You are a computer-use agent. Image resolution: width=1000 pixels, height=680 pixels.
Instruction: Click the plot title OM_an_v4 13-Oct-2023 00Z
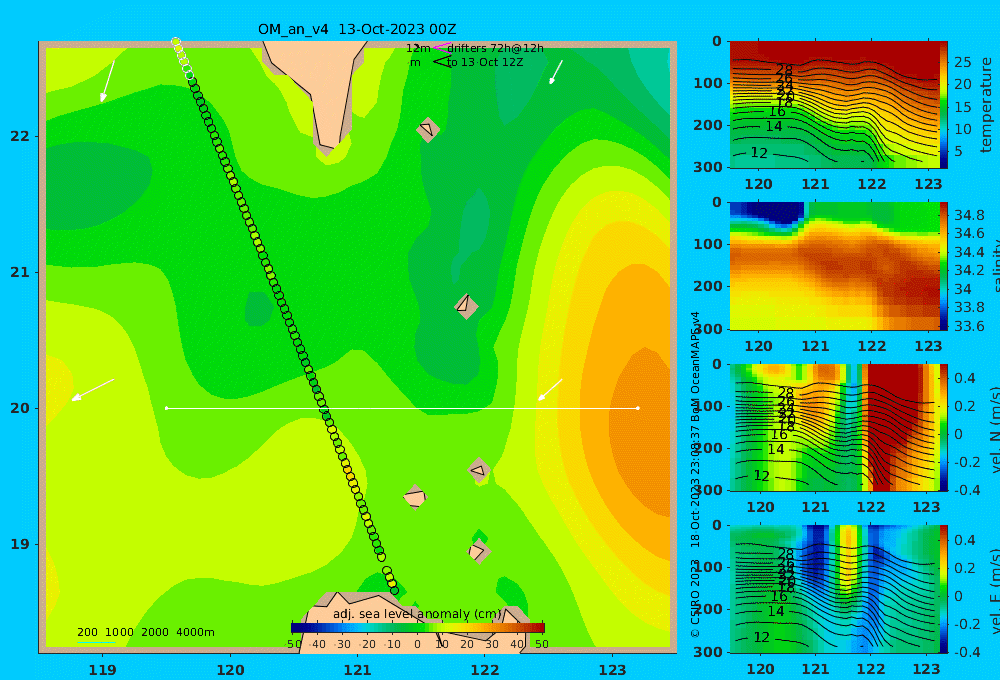click(357, 29)
